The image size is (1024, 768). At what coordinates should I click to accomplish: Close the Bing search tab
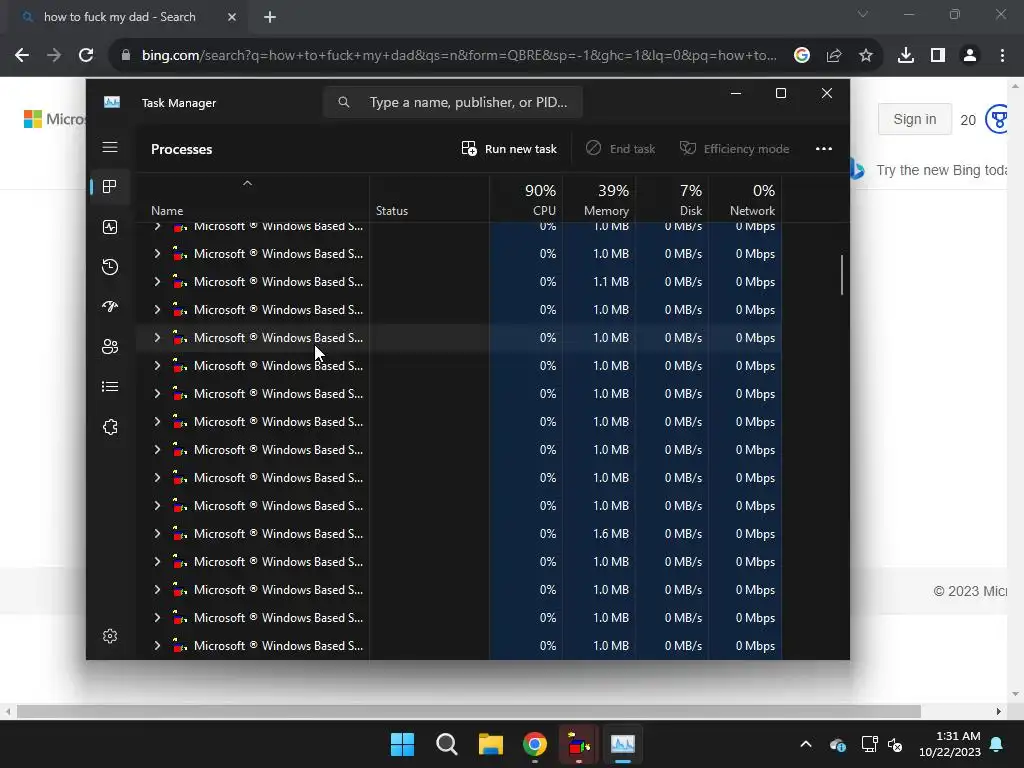click(x=232, y=17)
